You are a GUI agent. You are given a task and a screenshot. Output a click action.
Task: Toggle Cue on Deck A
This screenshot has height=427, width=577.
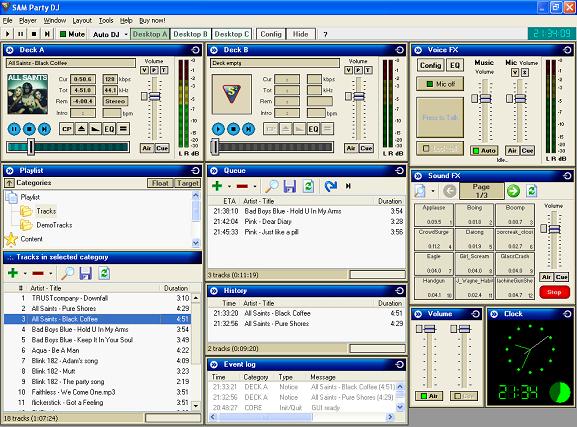(x=162, y=148)
